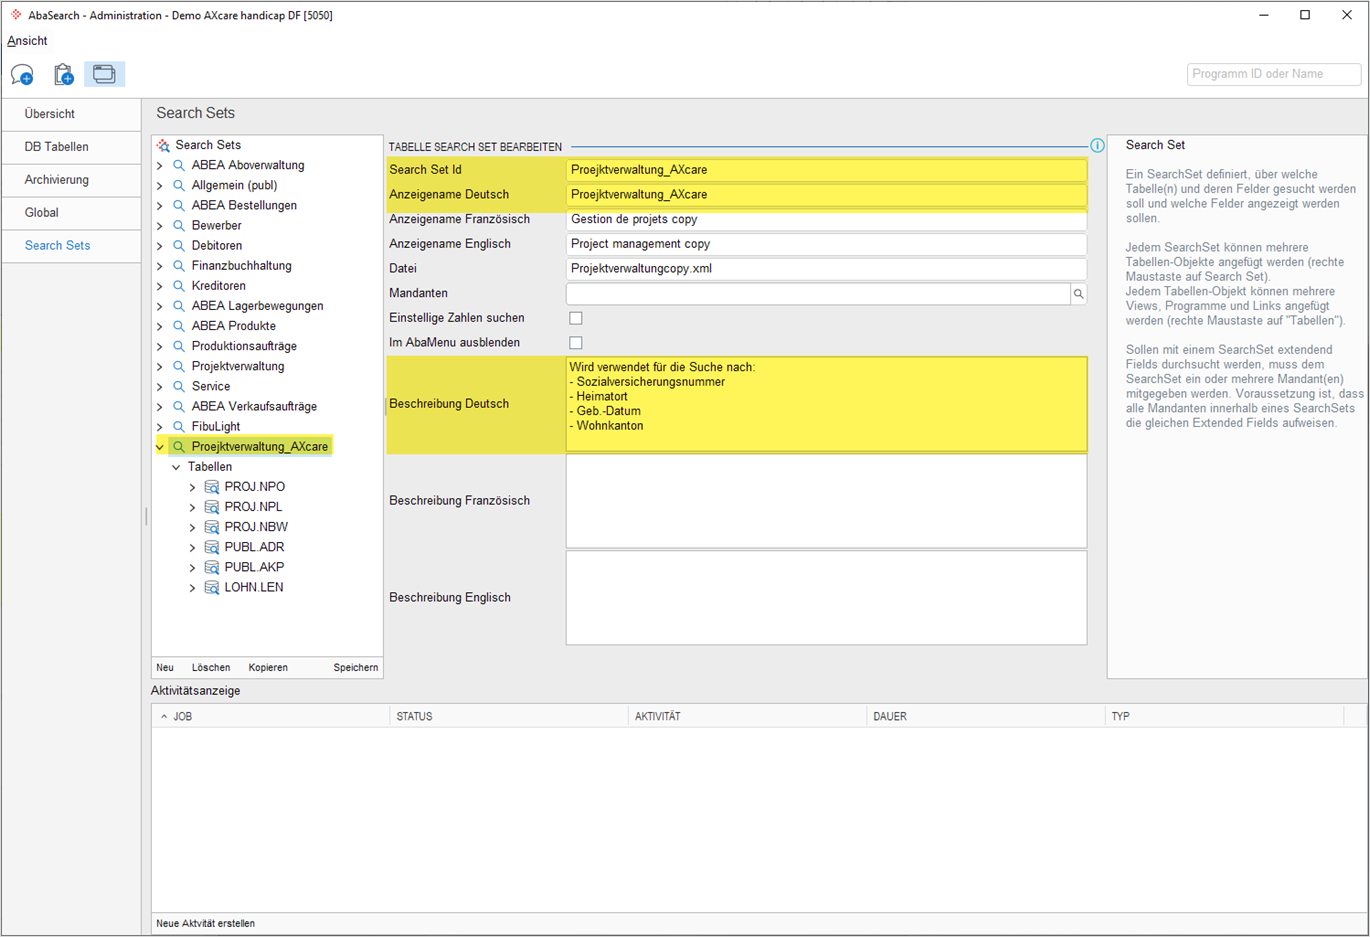Tick the Im AbaMenu ausblenden checkbox

pos(576,343)
